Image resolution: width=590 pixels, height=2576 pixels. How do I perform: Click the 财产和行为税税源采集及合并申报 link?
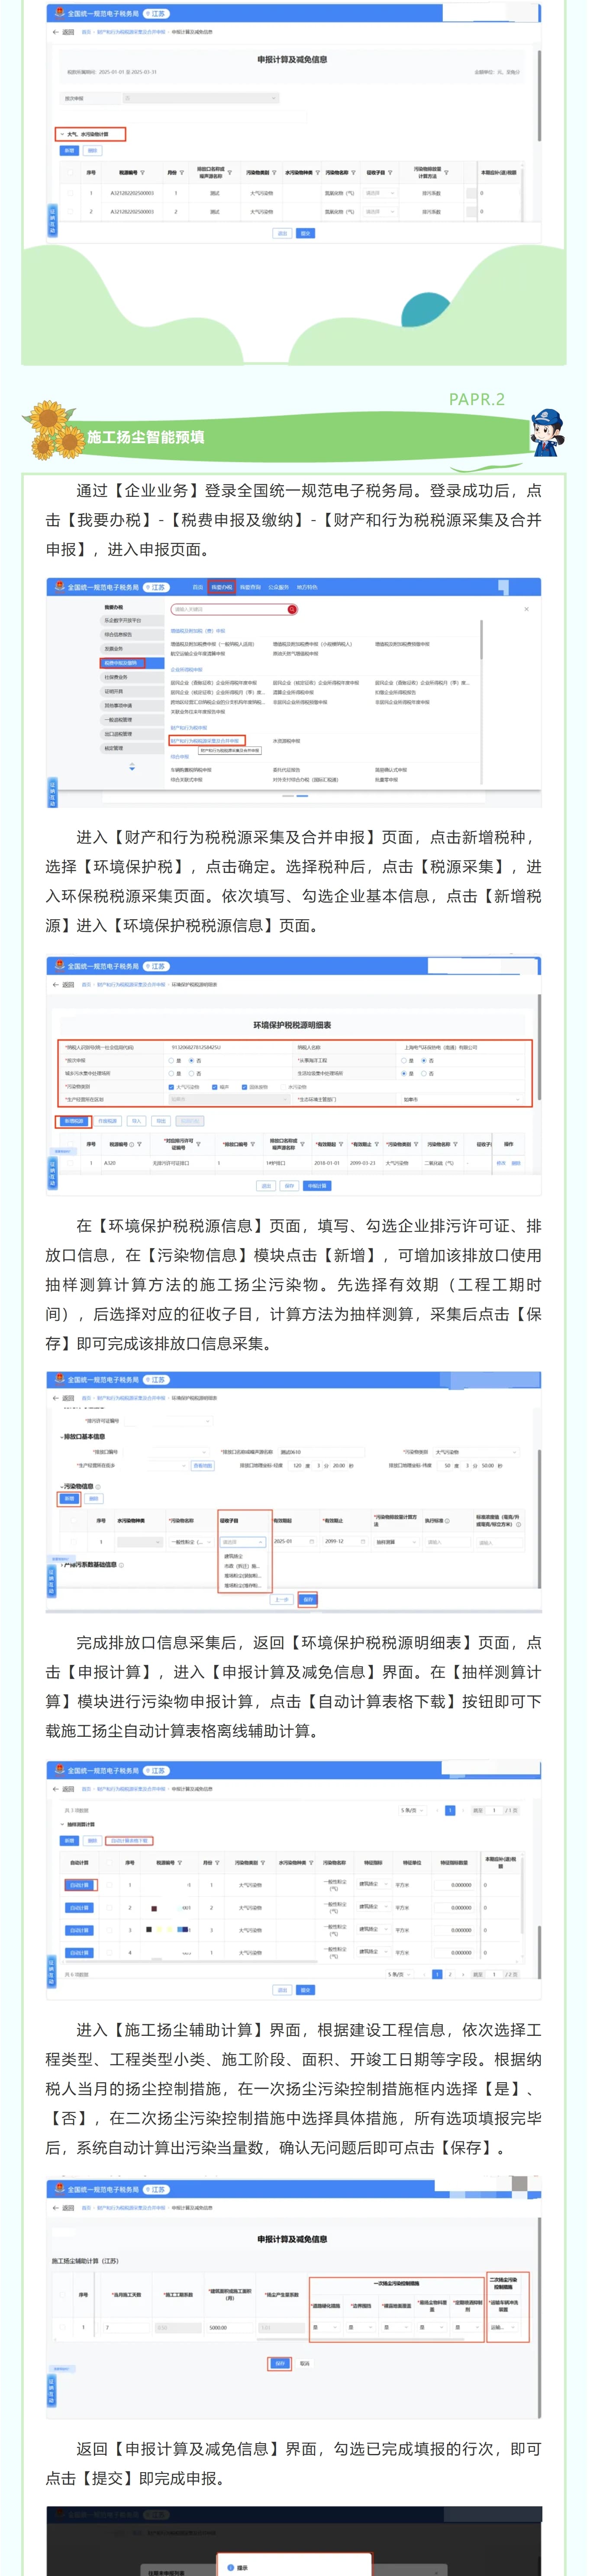pyautogui.click(x=205, y=741)
